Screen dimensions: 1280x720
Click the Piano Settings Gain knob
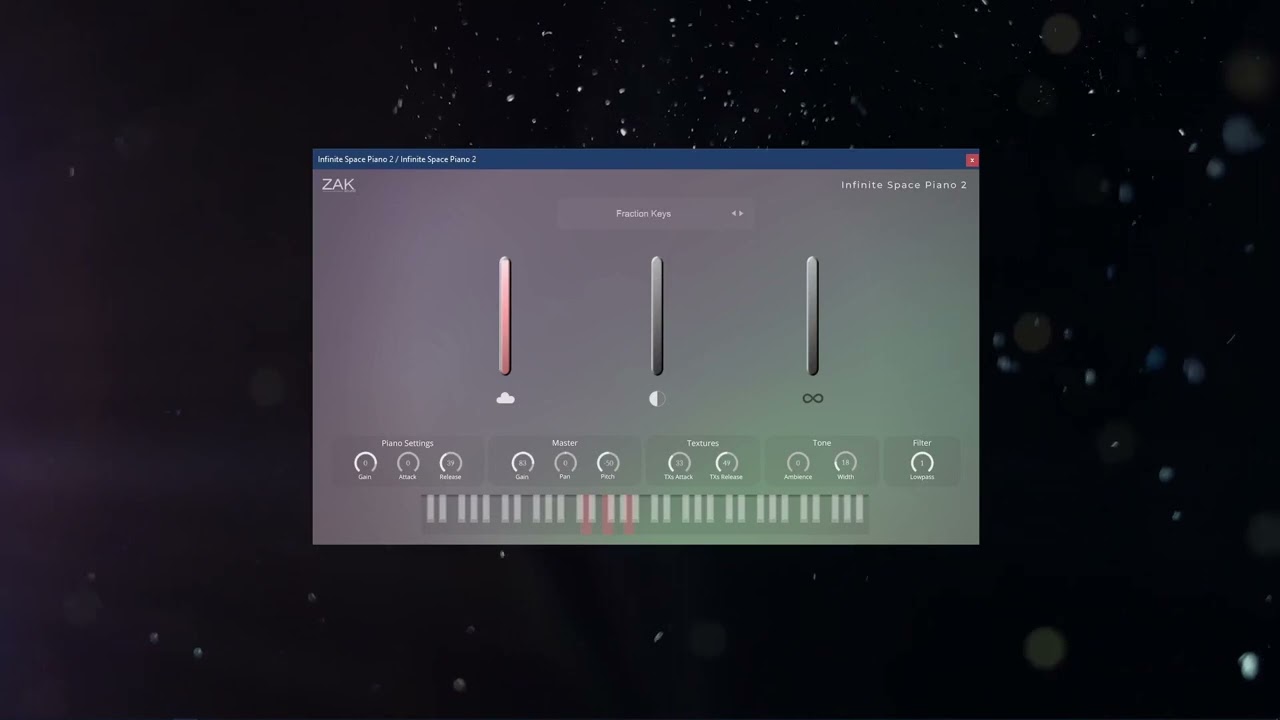tap(365, 462)
